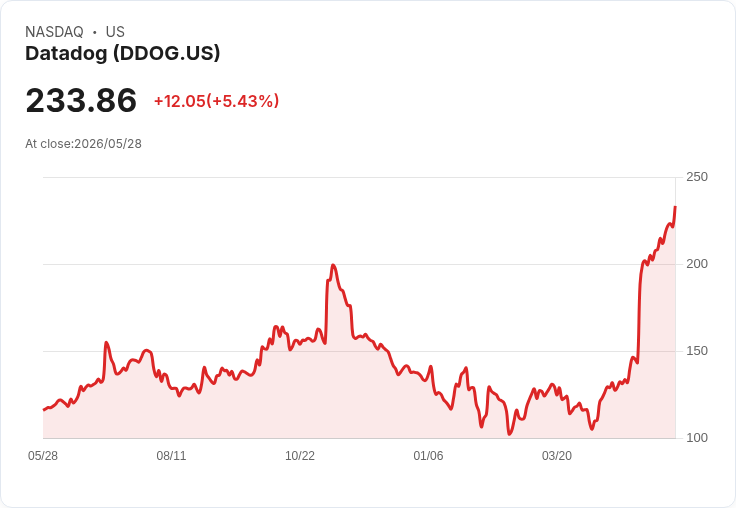Click the 01/06 date axis label
736x508 pixels.
428,455
